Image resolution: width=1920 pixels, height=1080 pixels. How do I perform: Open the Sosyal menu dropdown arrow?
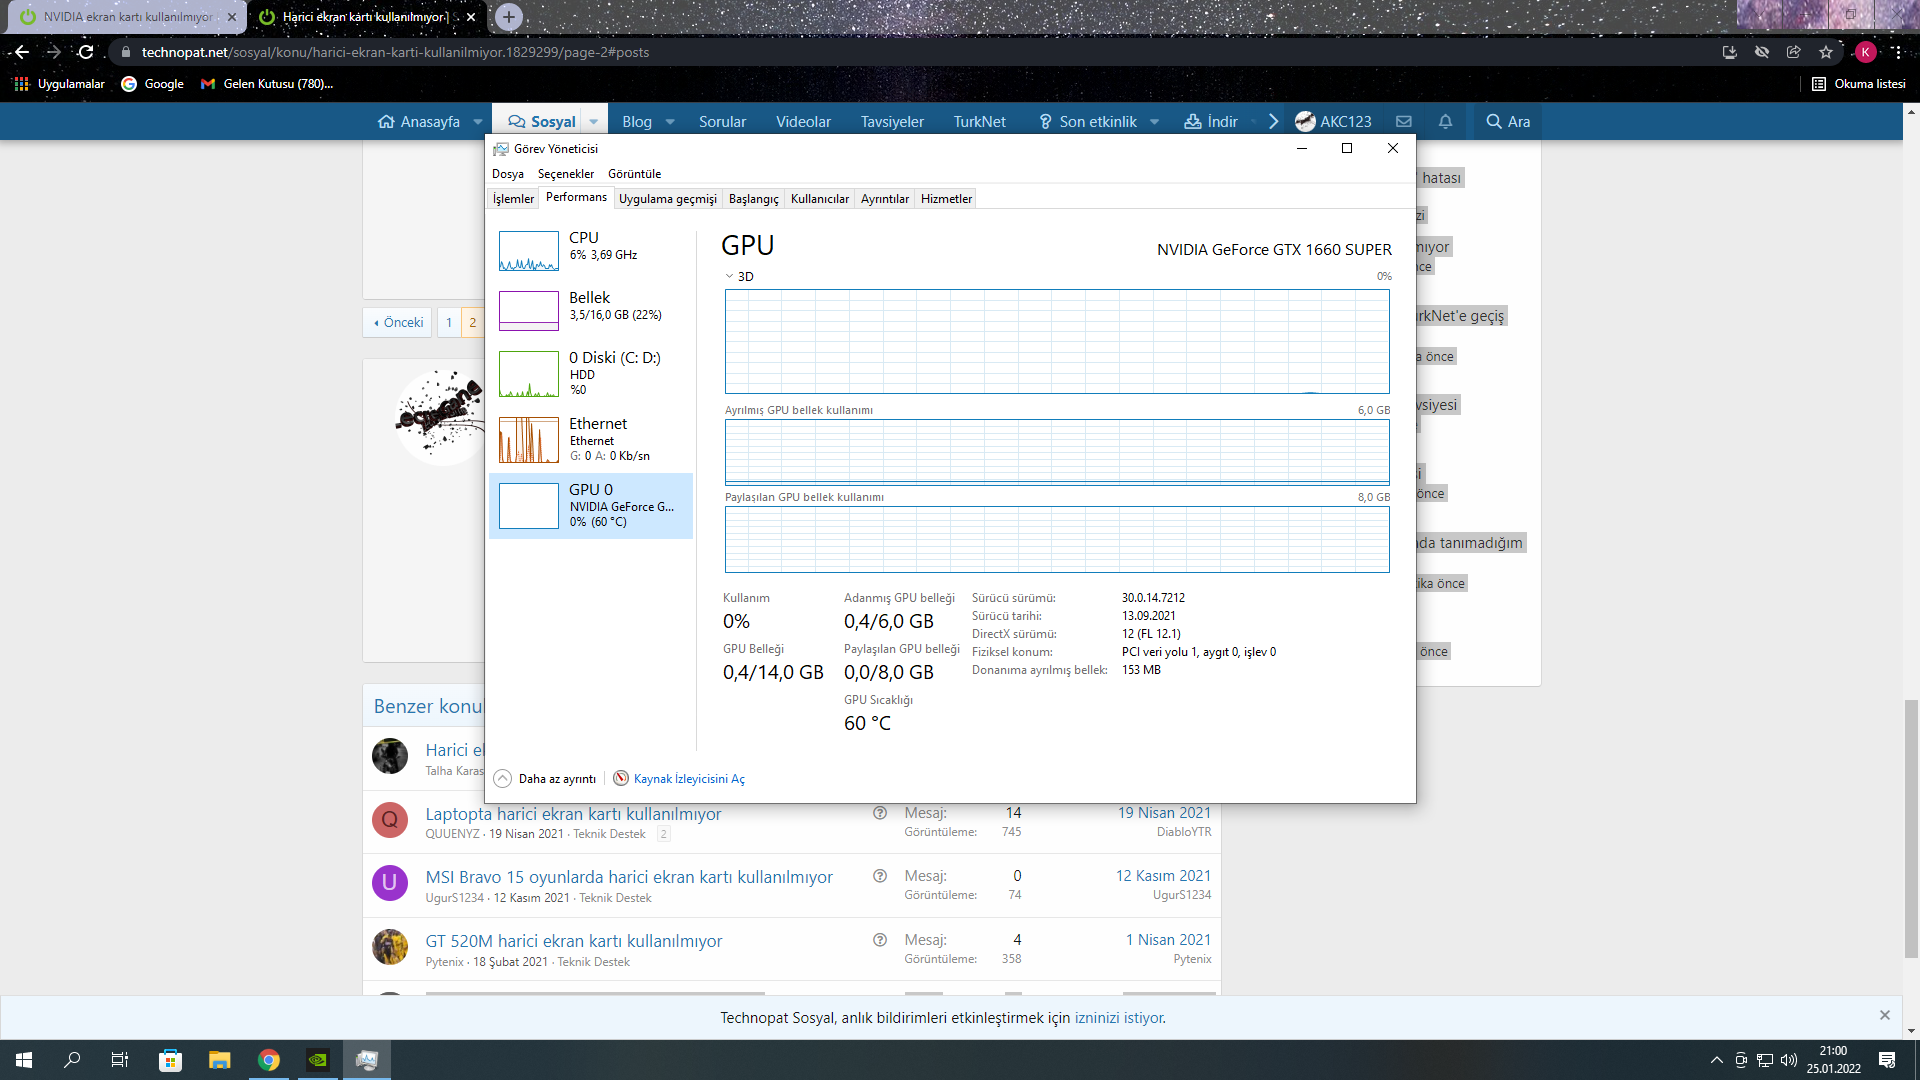(x=594, y=122)
